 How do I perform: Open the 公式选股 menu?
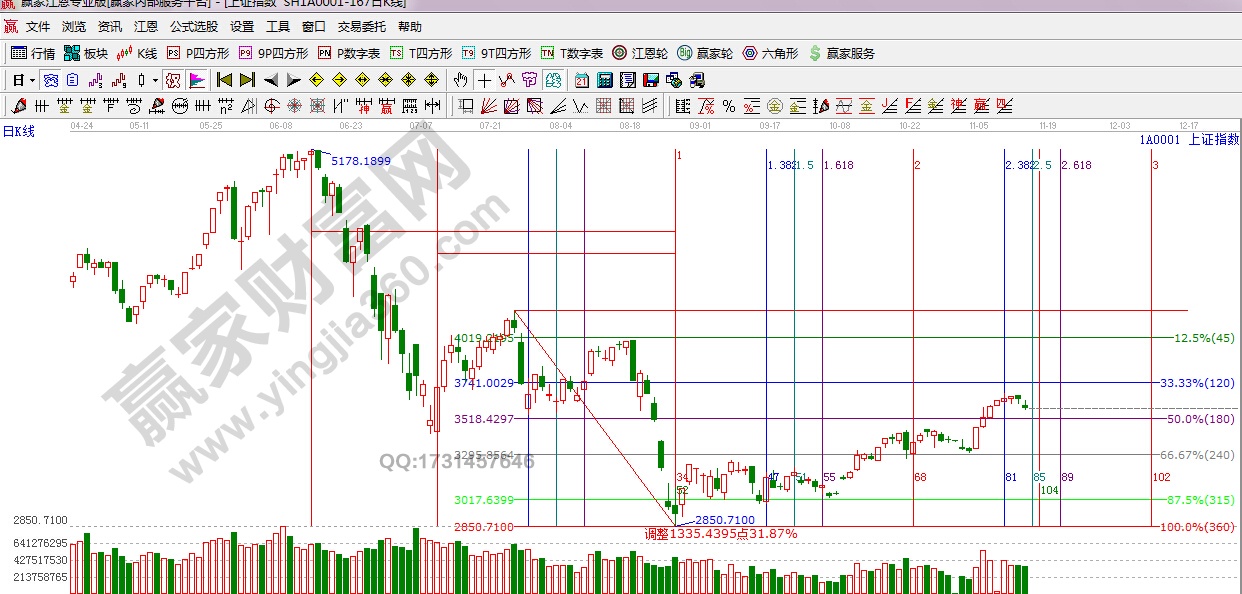tap(193, 27)
